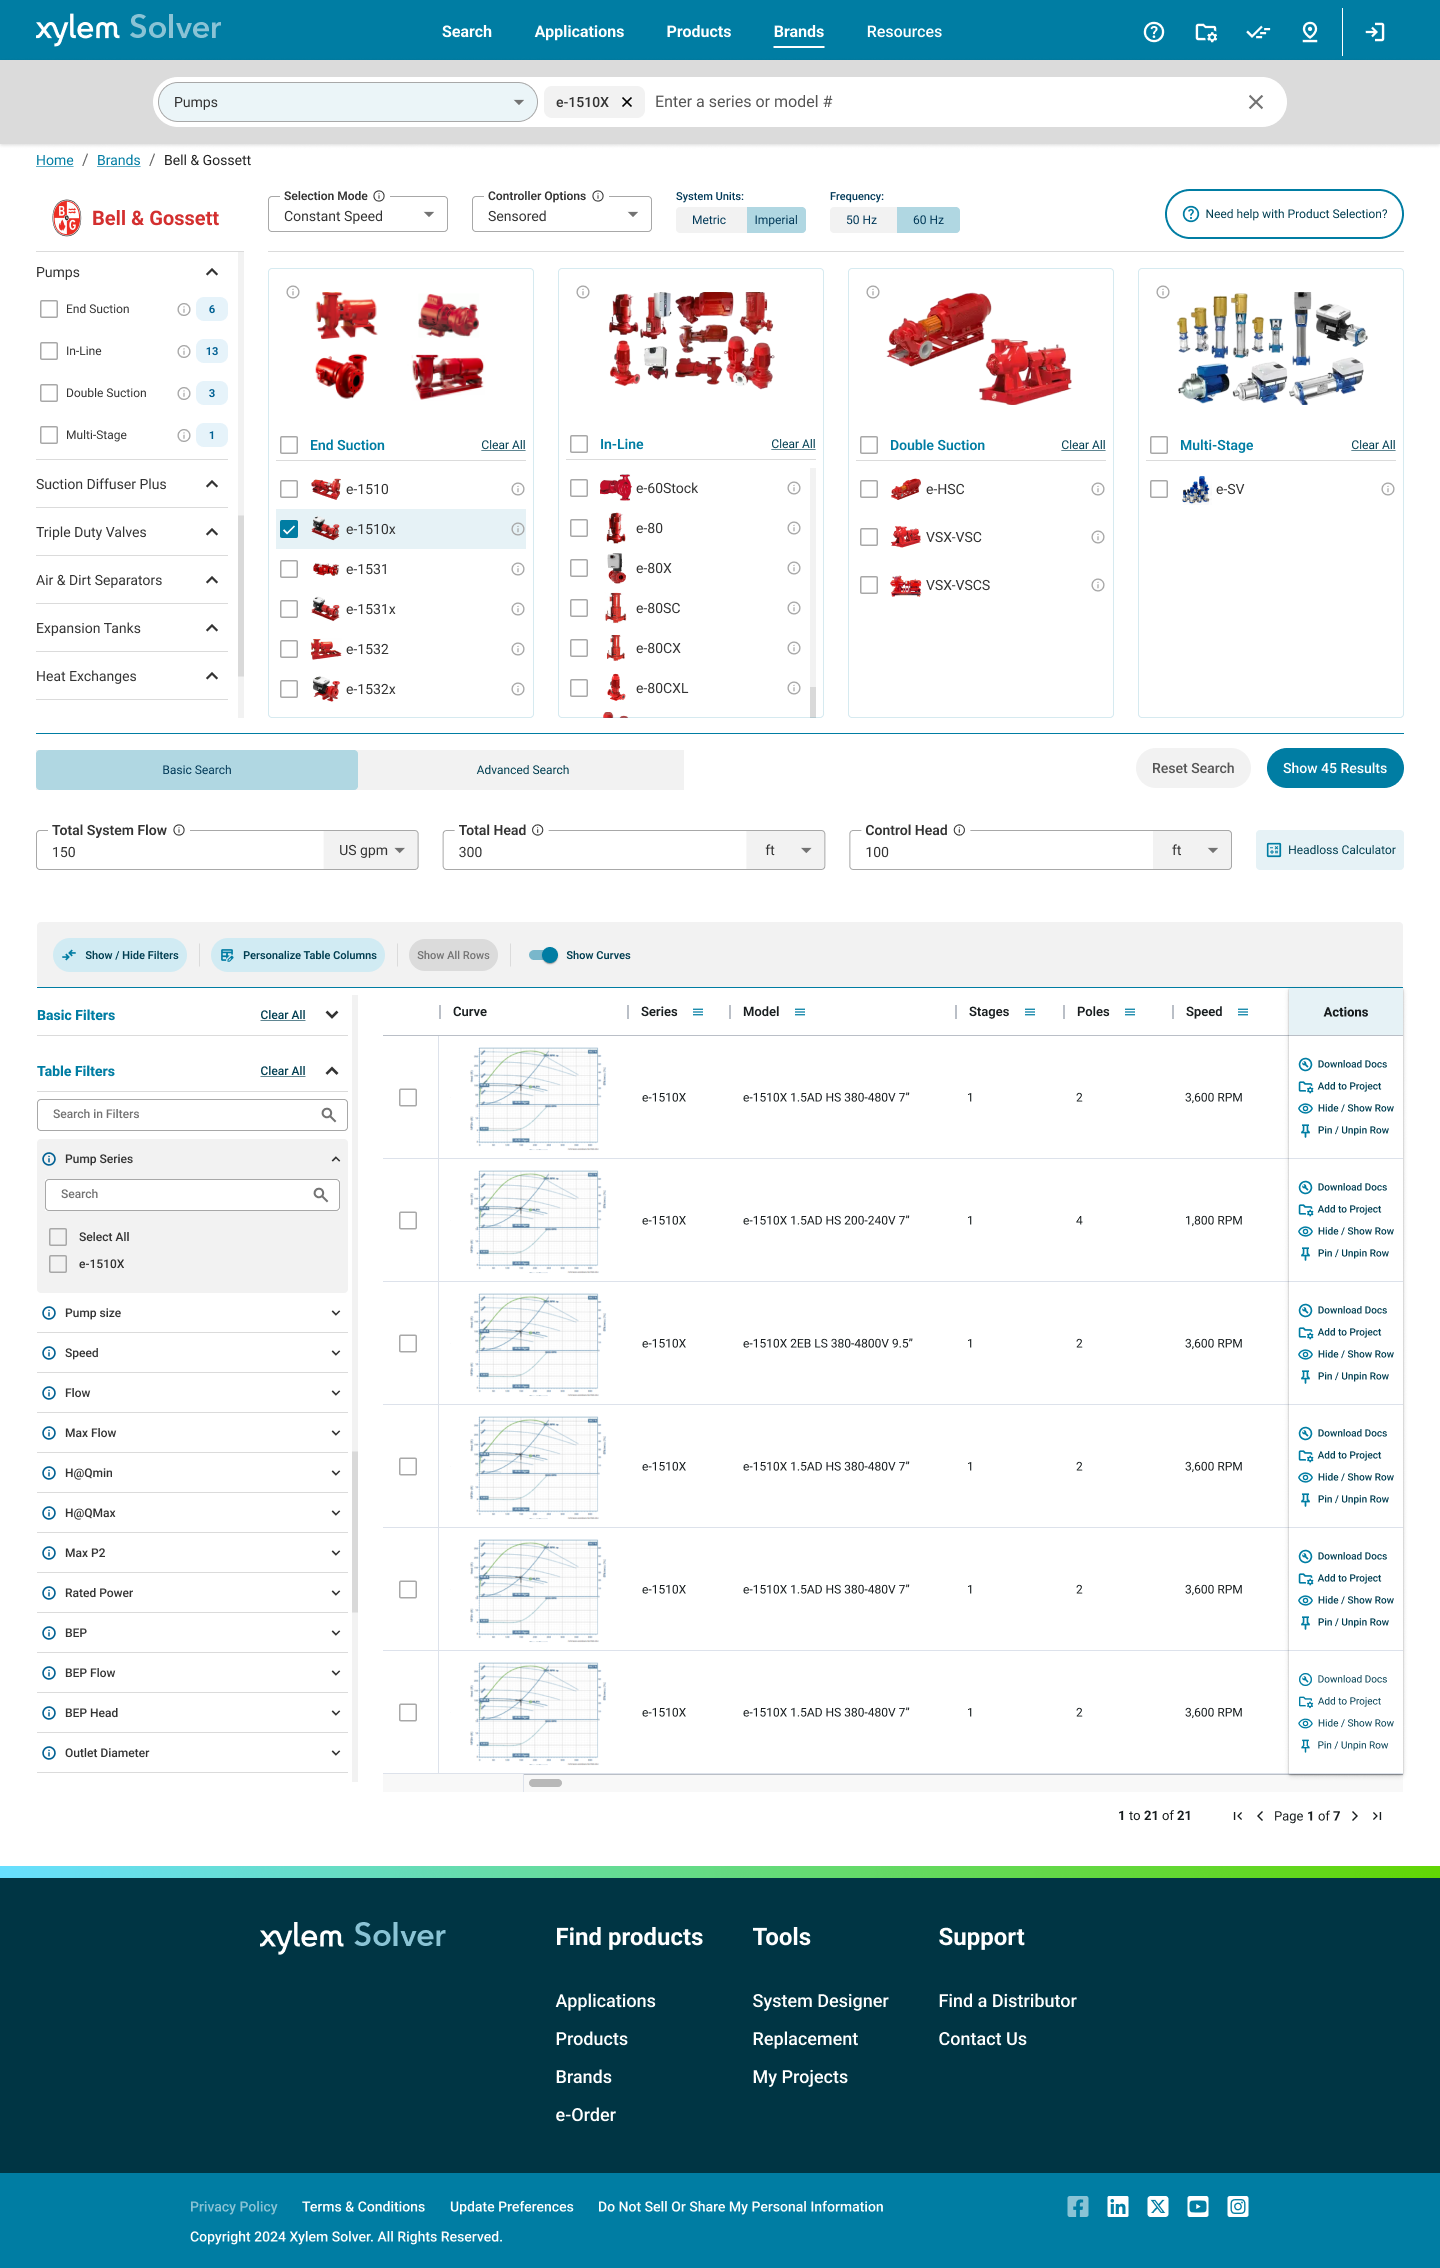The width and height of the screenshot is (1440, 2268).
Task: Open Speed column menu icon
Action: click(x=1243, y=1012)
